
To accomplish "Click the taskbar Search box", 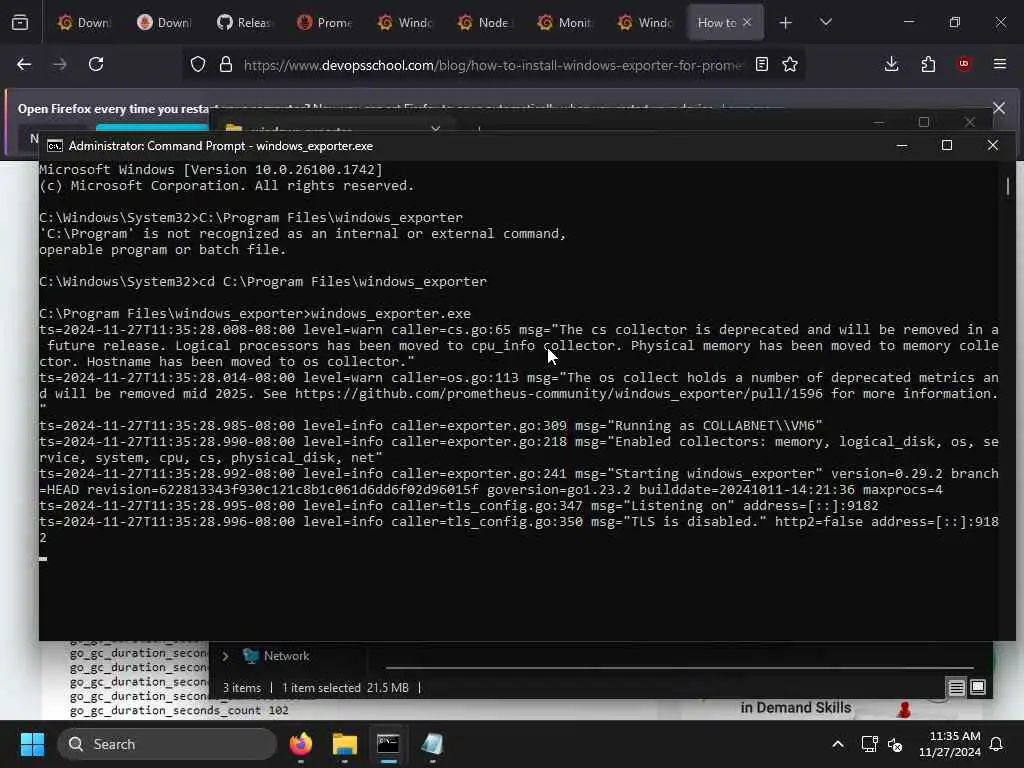I will [167, 744].
